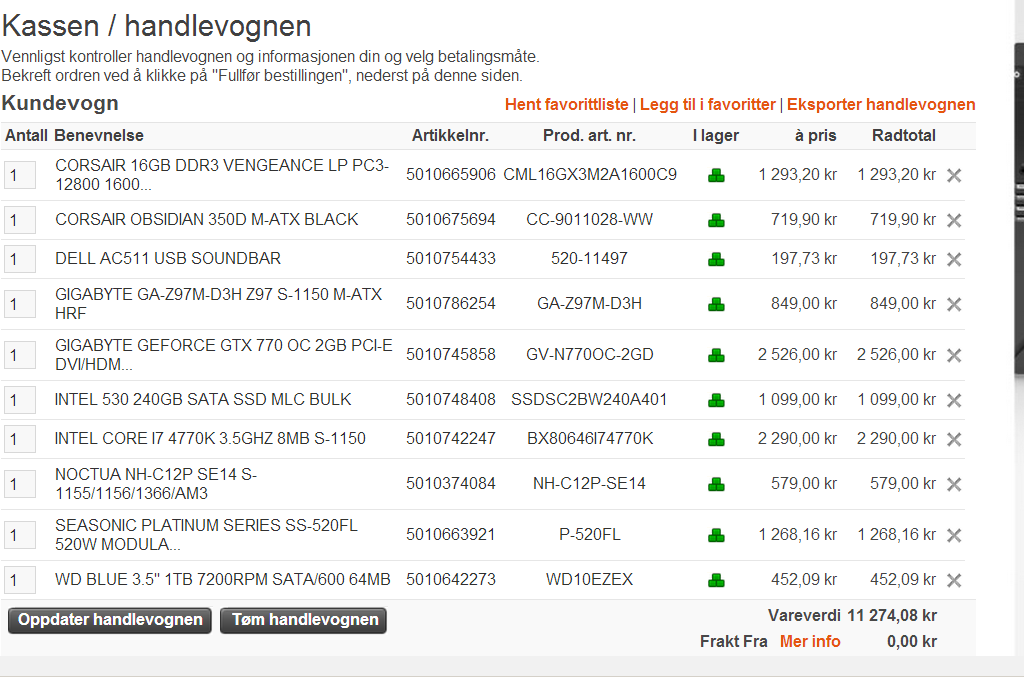
Task: Click stock icon for GA-Z97M-D3H motherboard
Action: tap(716, 304)
